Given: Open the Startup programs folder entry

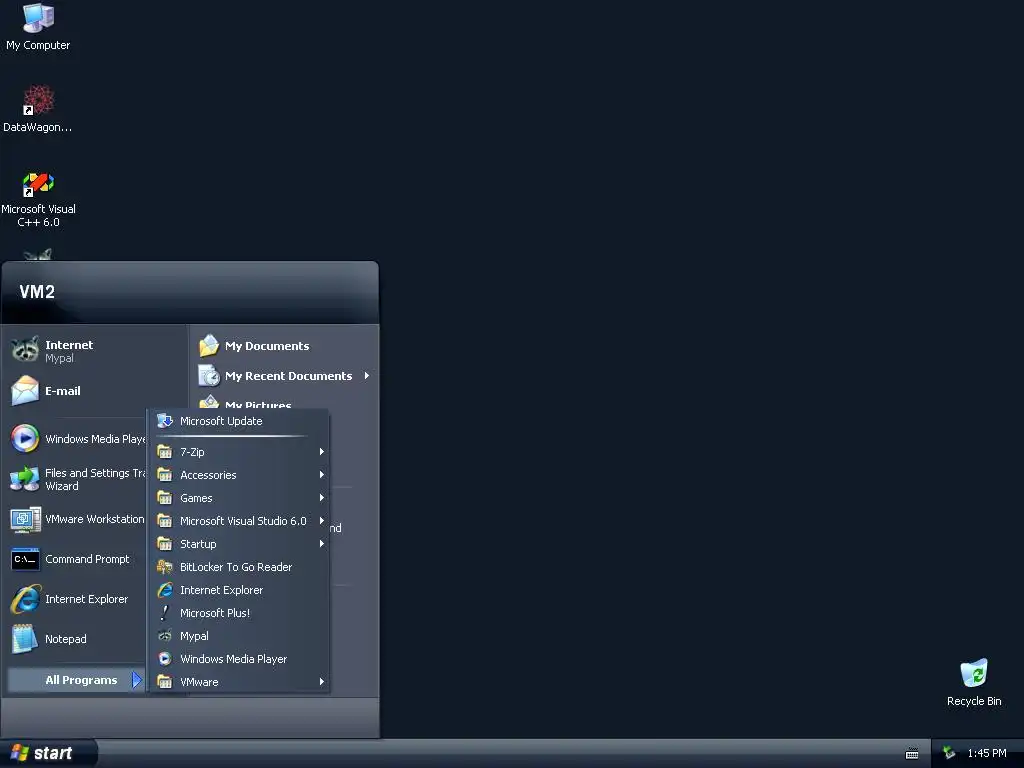Looking at the screenshot, I should 238,543.
